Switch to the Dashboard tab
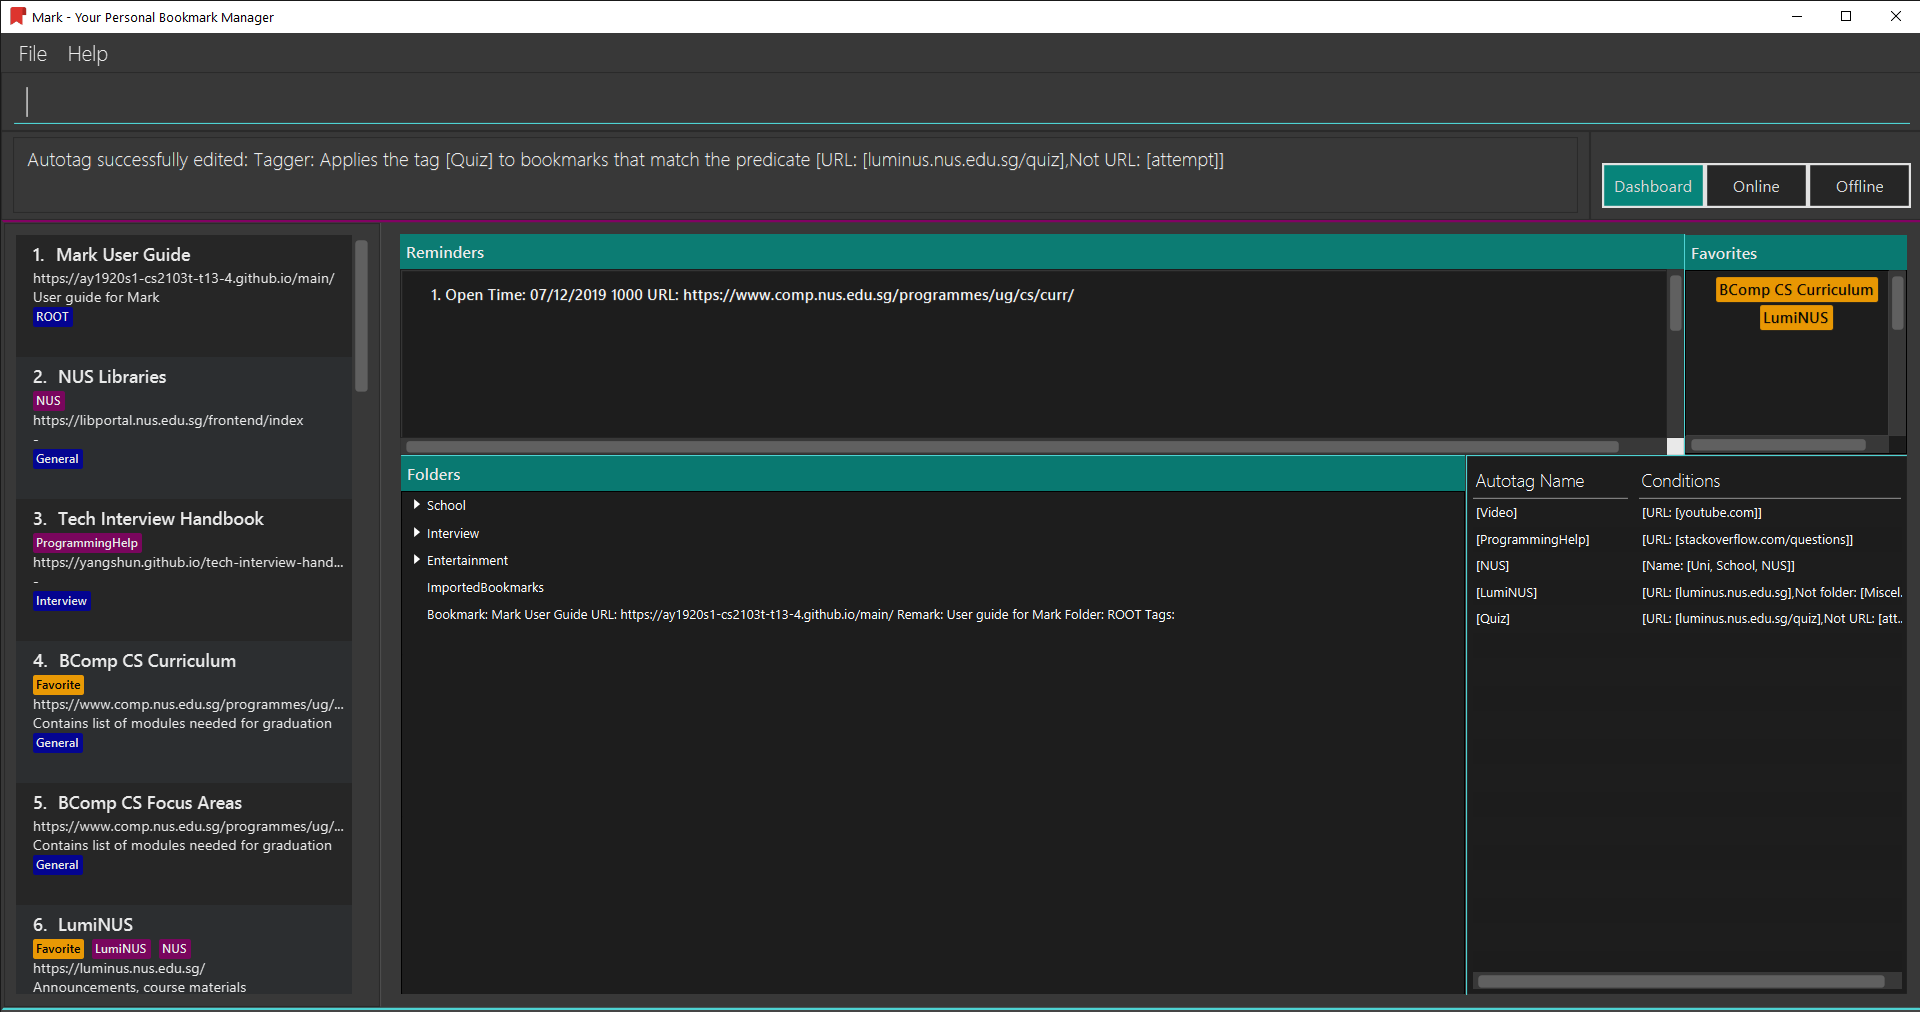1920x1012 pixels. click(x=1653, y=186)
